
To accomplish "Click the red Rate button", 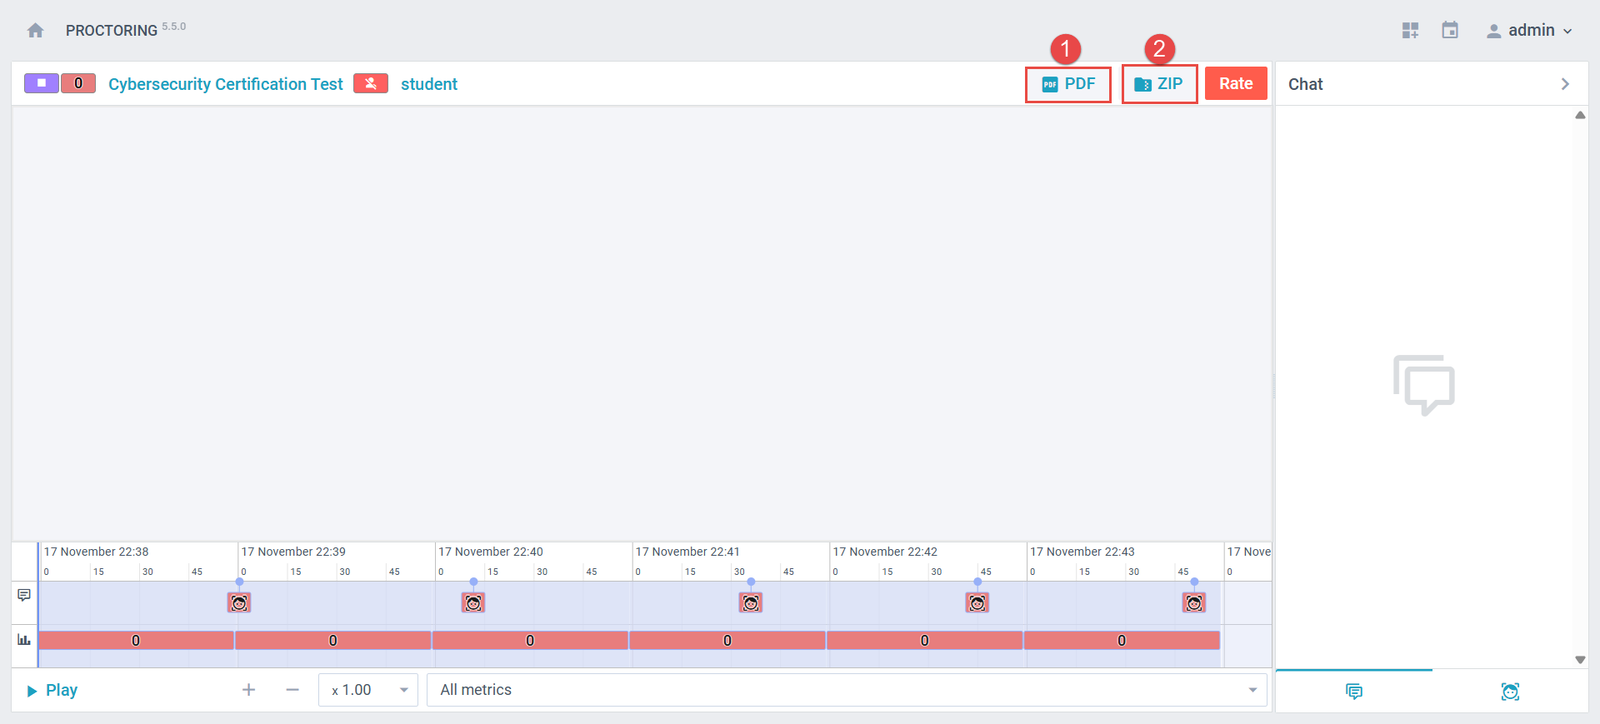I will 1235,84.
